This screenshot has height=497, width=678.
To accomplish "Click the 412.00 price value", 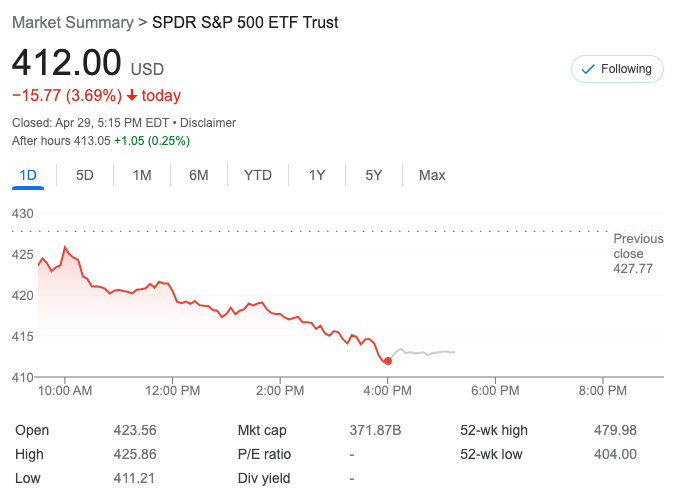I will pyautogui.click(x=66, y=63).
